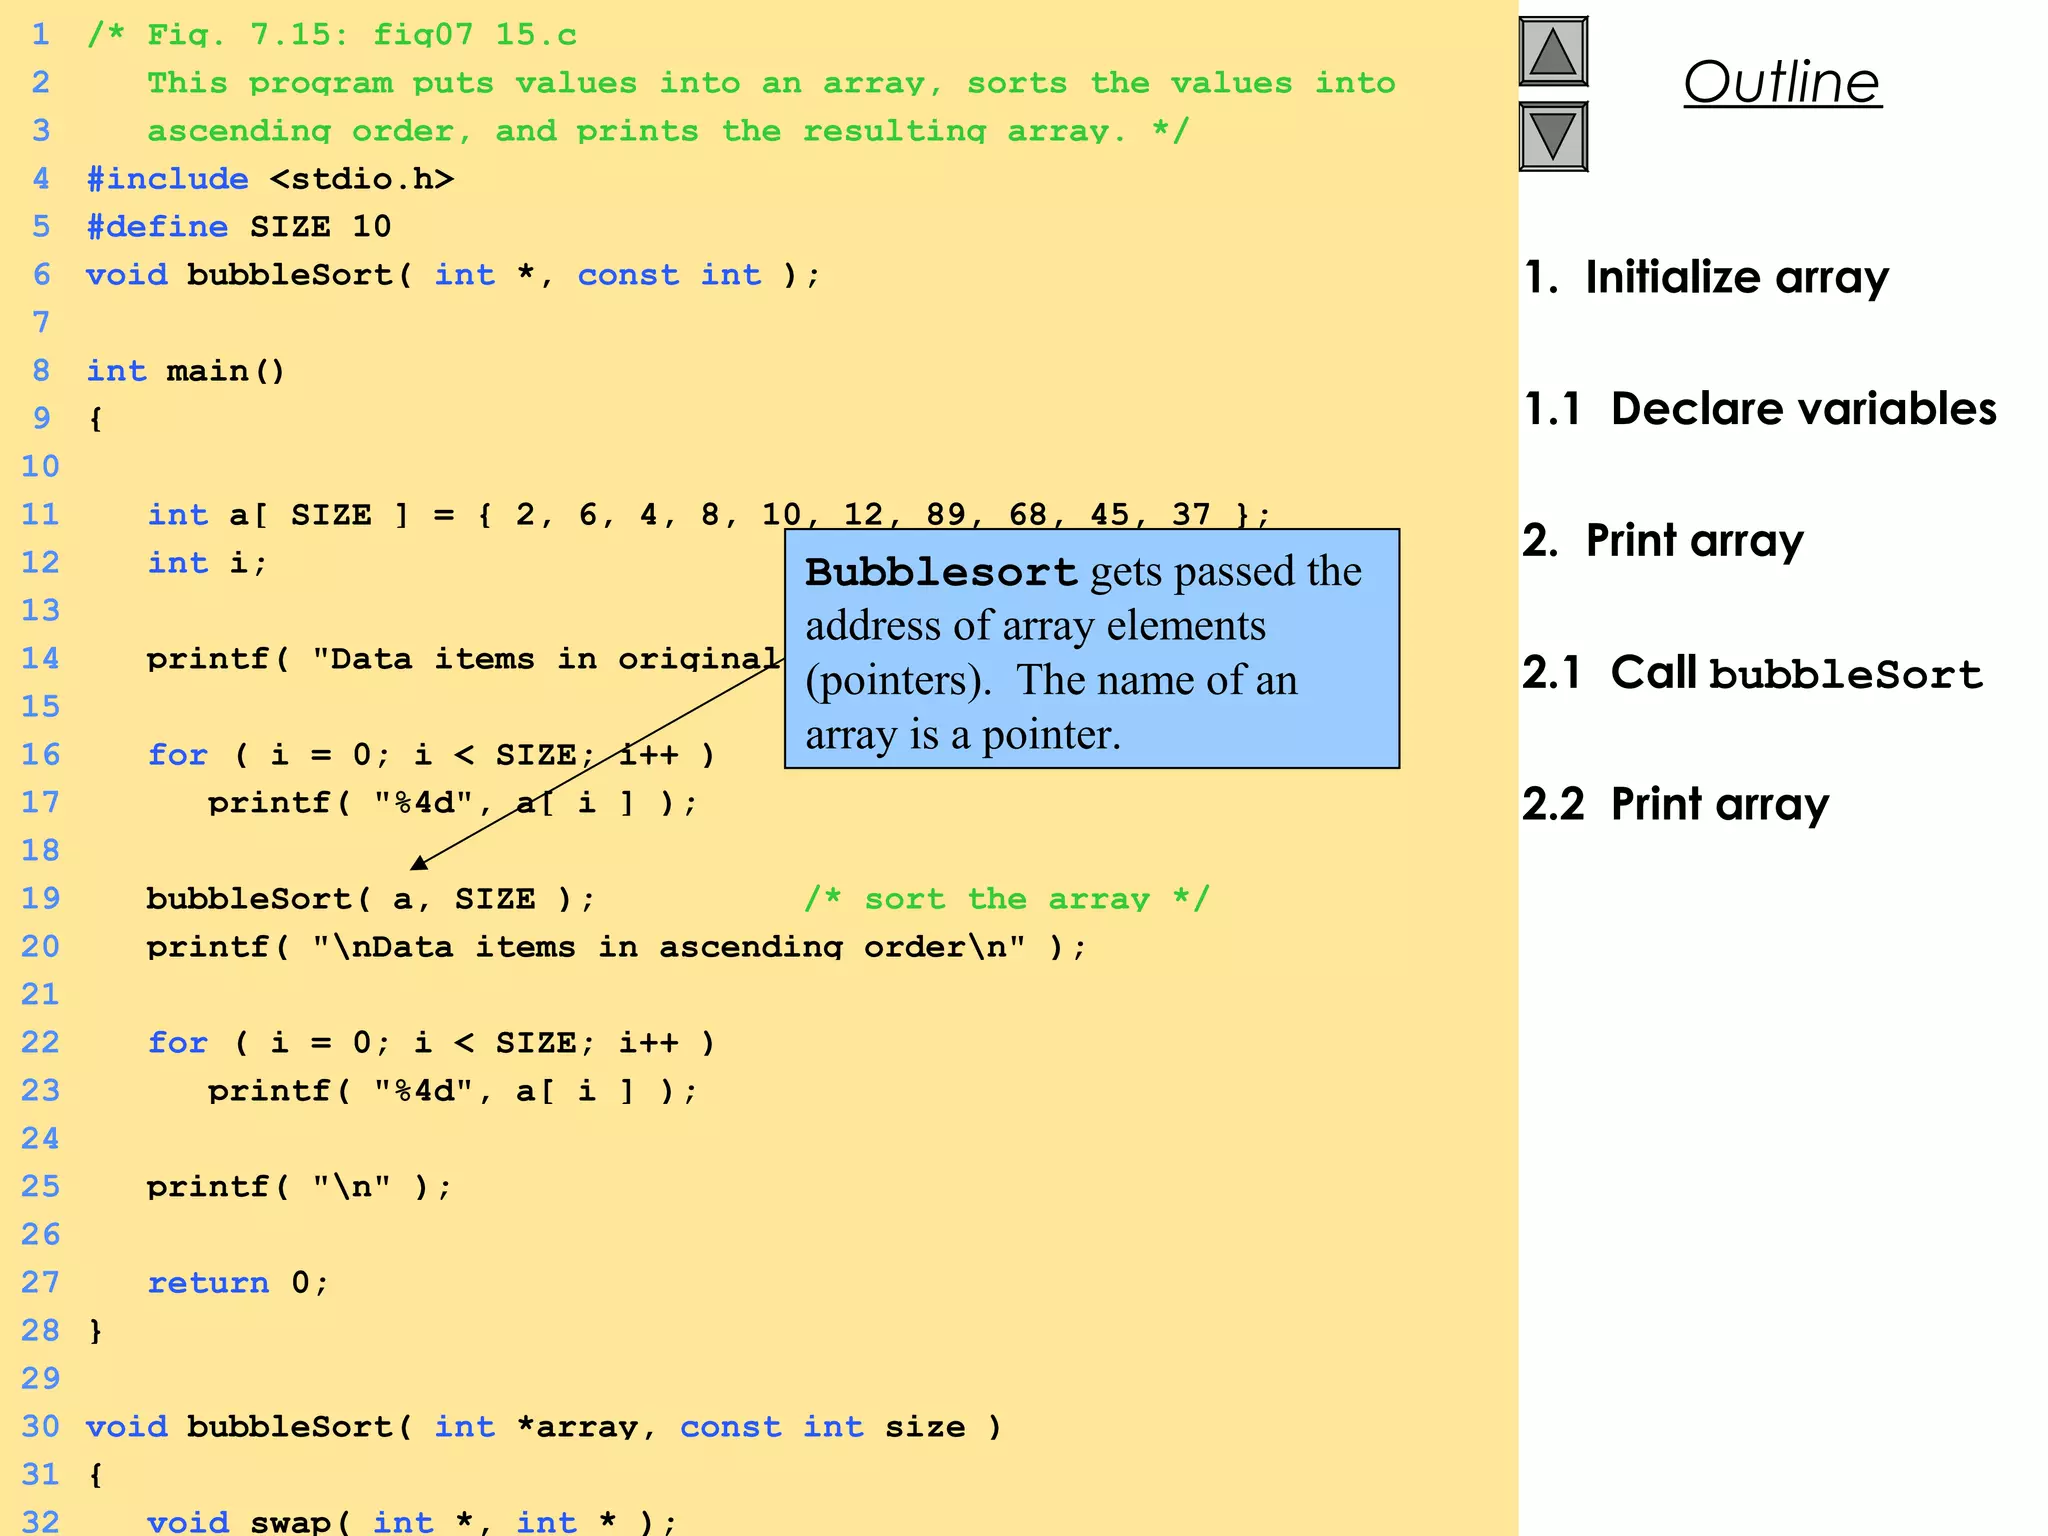
Task: Click the Outline heading
Action: click(1782, 82)
